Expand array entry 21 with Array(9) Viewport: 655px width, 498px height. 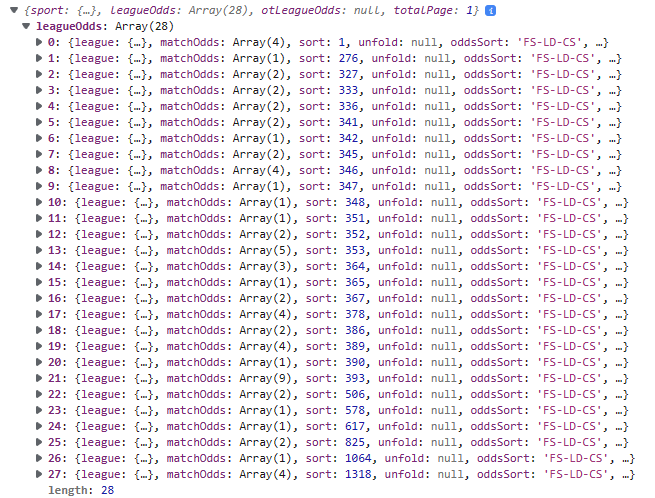tap(39, 378)
